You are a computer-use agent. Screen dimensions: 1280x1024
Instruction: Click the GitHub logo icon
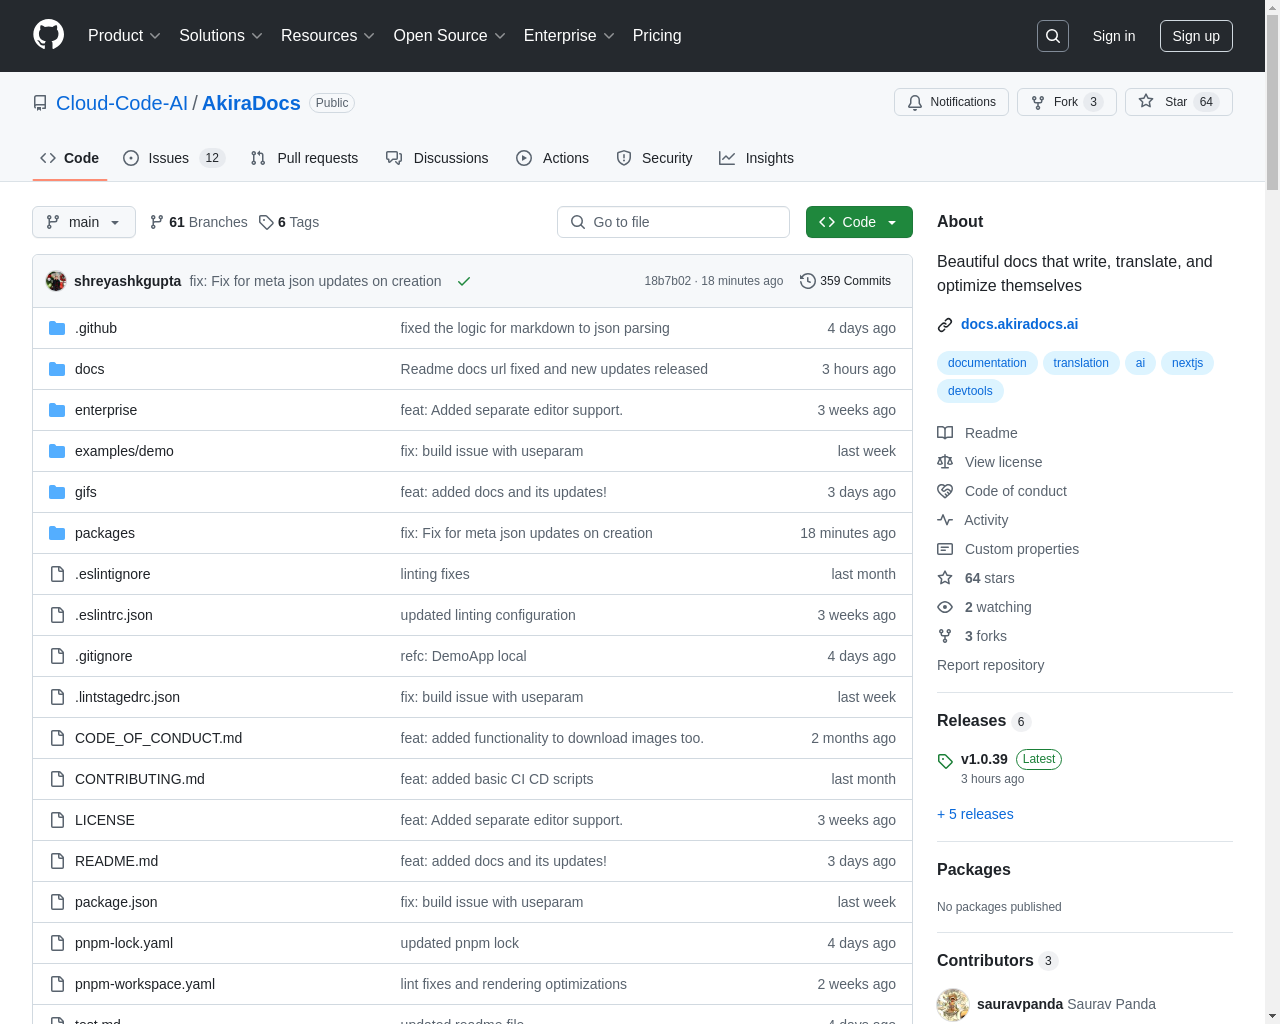48,35
